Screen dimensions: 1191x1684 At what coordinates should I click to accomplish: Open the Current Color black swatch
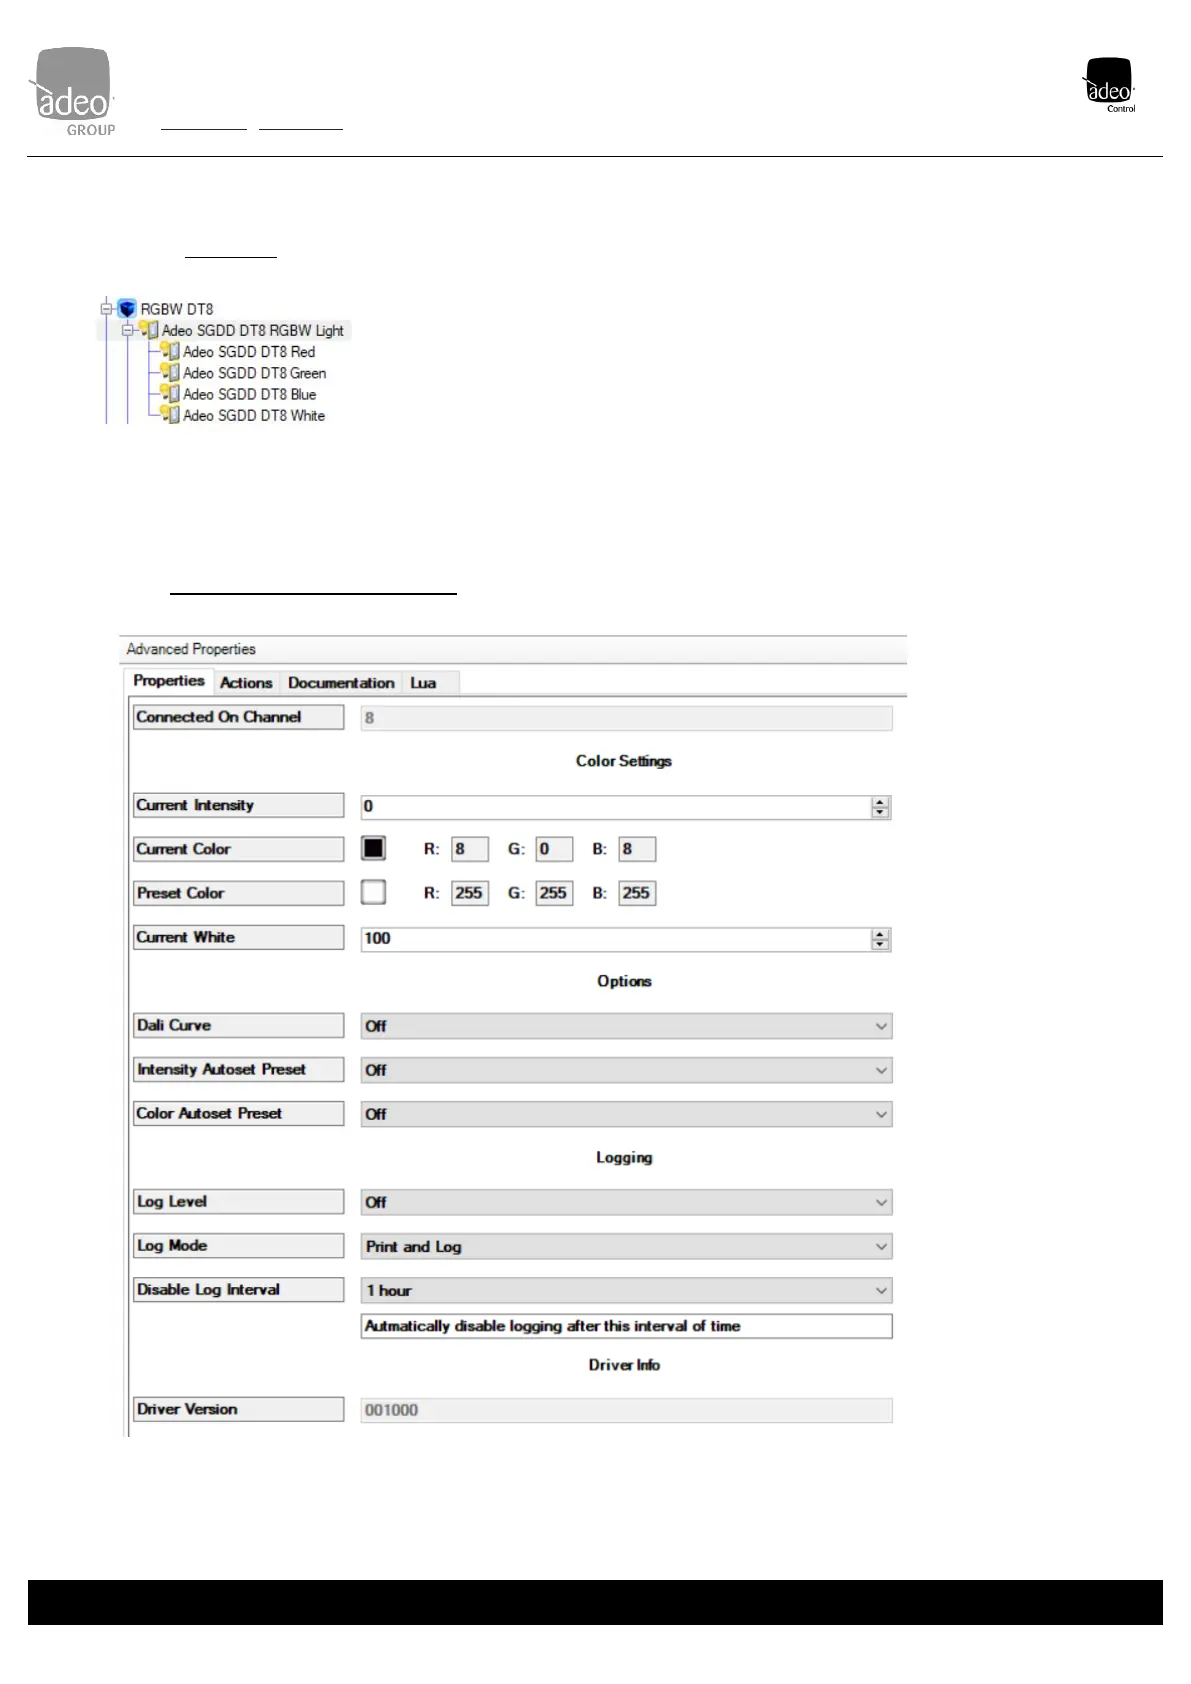point(373,848)
